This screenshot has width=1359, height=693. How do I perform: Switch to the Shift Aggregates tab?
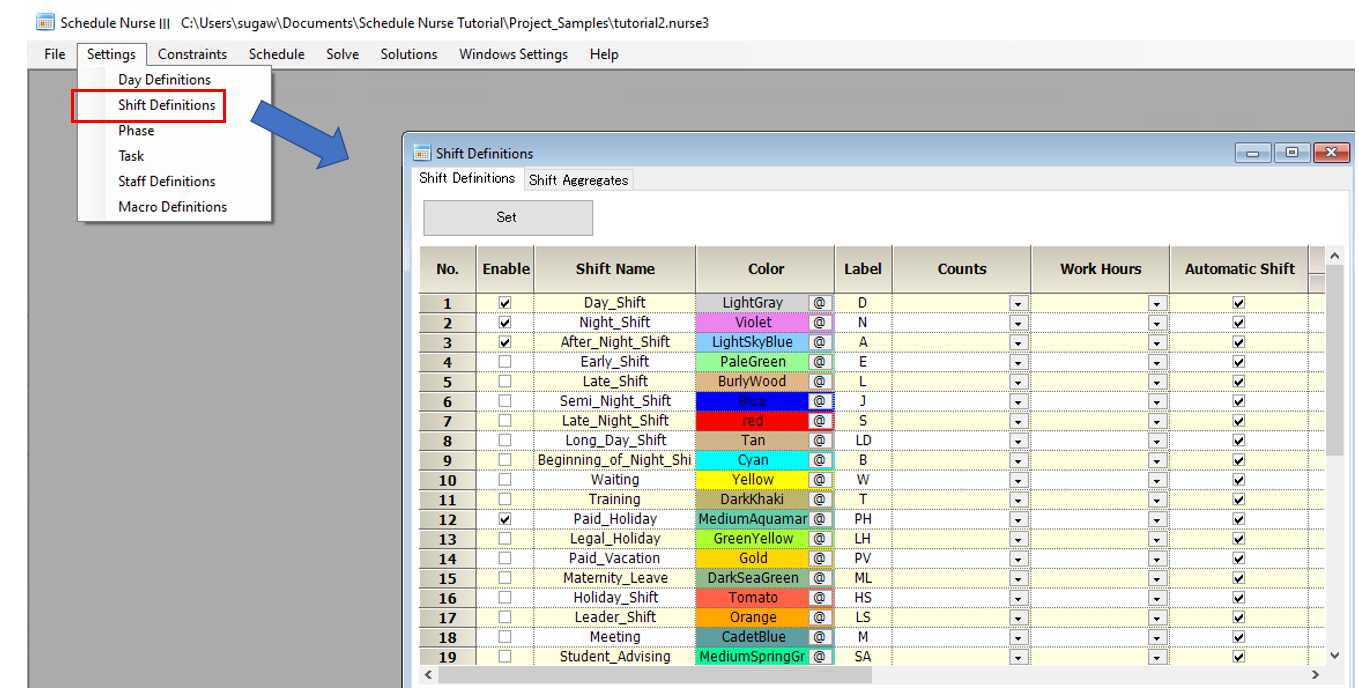[x=578, y=180]
